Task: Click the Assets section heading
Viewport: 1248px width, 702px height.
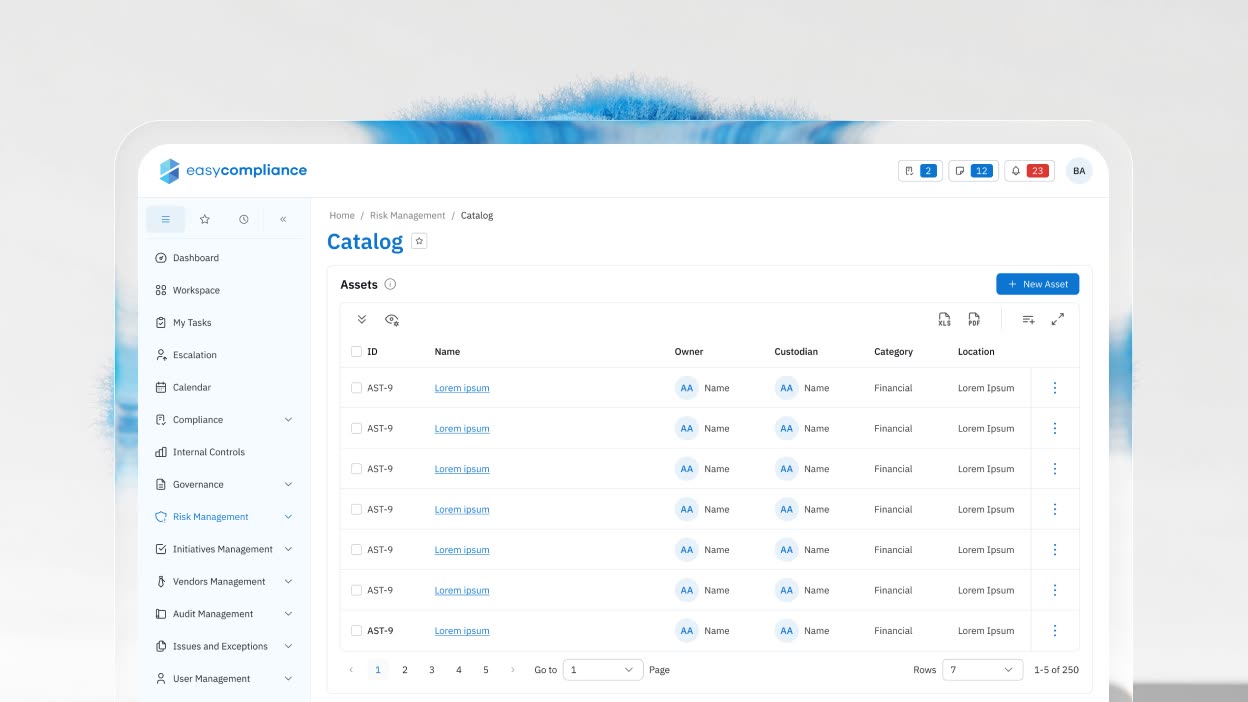Action: click(x=359, y=285)
